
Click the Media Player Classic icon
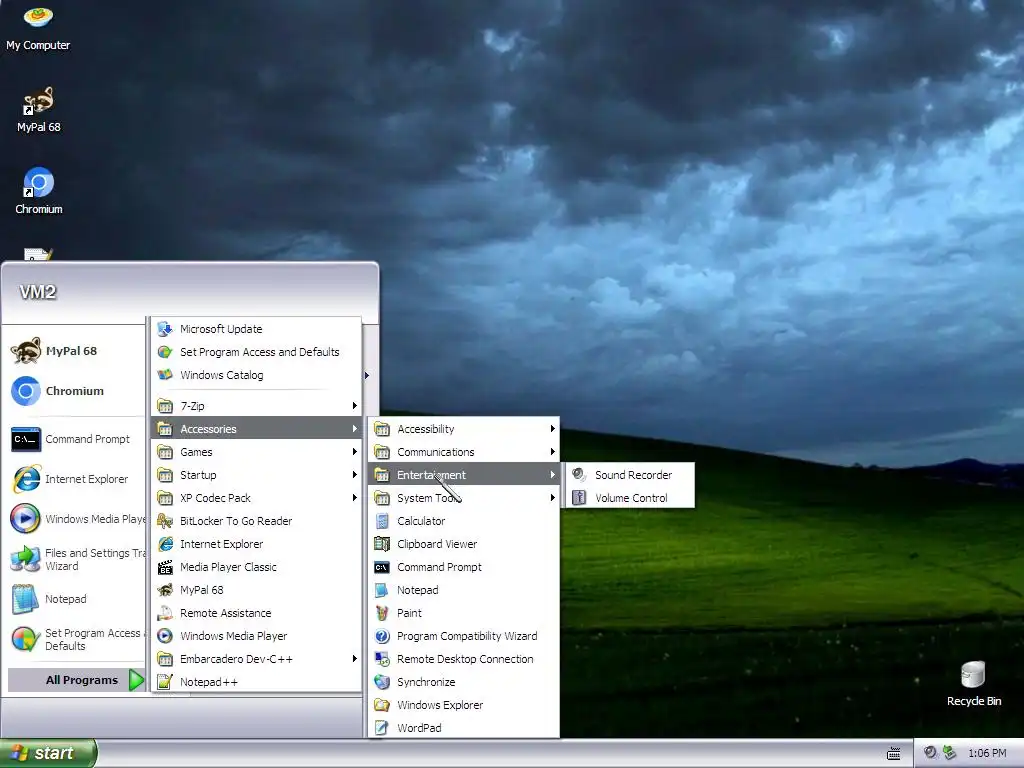[x=165, y=567]
